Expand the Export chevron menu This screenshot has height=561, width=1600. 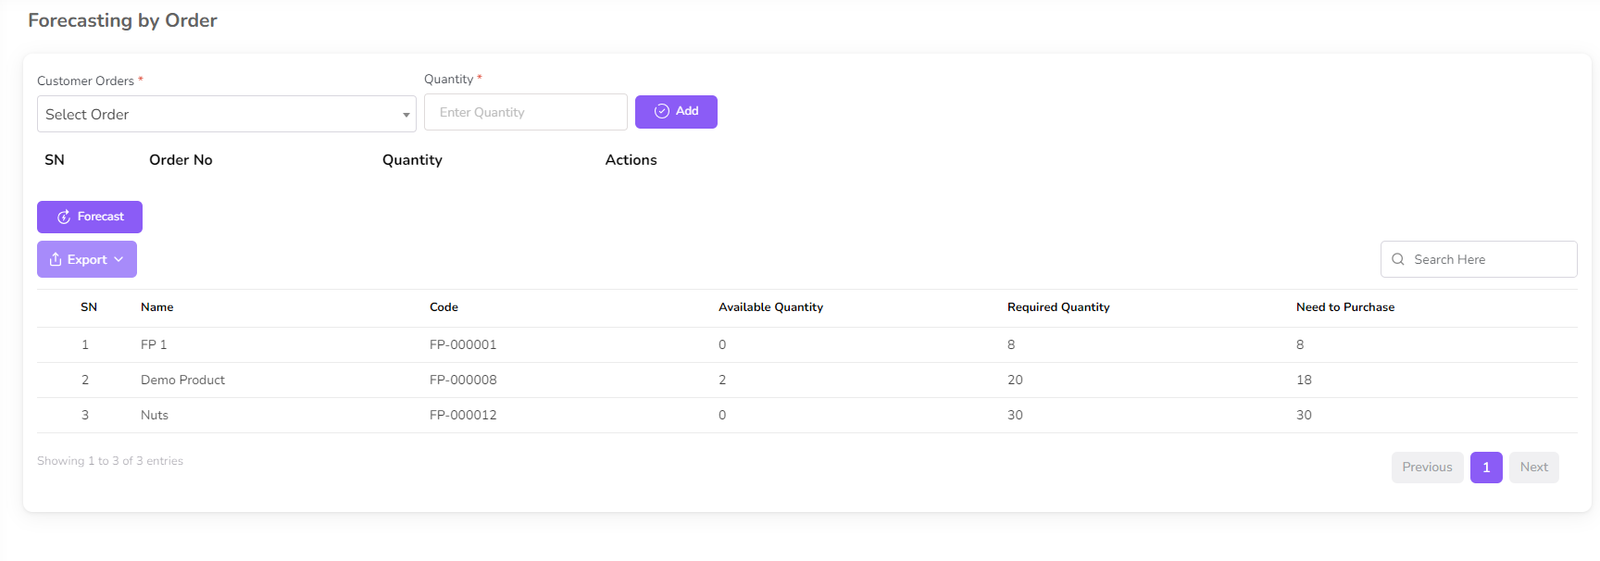click(x=119, y=260)
